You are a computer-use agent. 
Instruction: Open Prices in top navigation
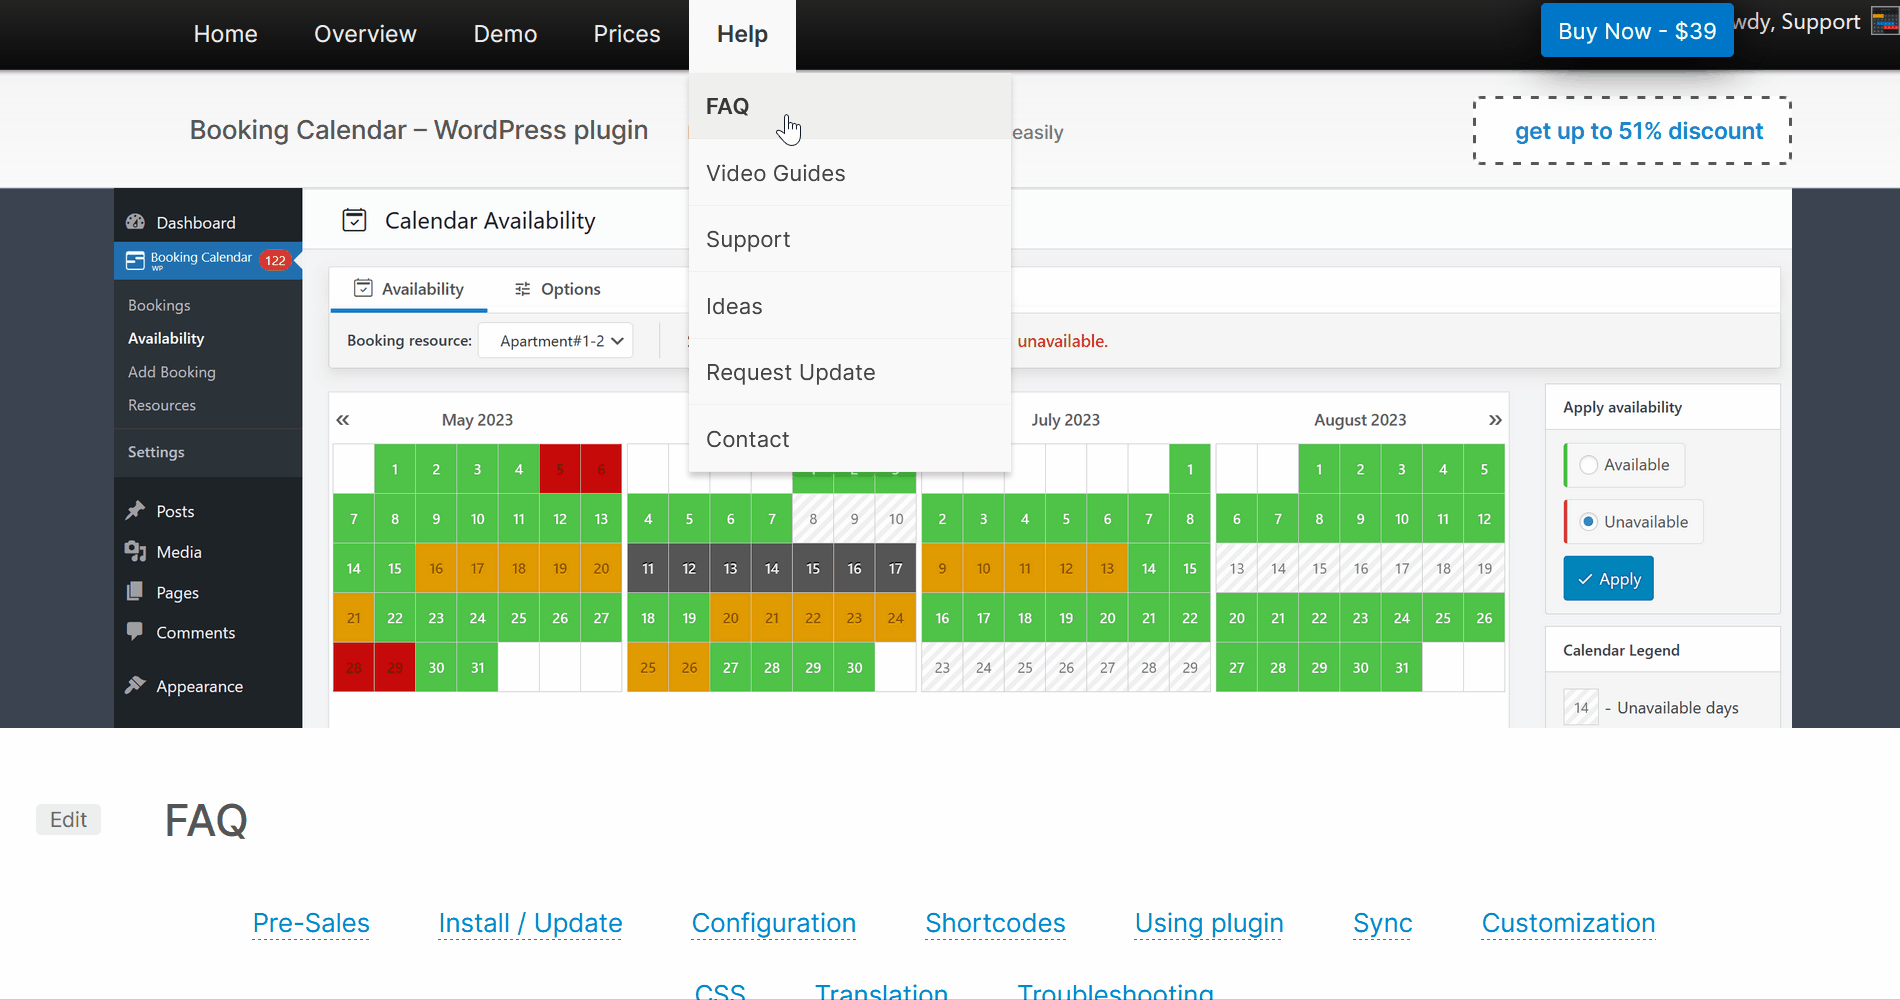click(x=627, y=34)
